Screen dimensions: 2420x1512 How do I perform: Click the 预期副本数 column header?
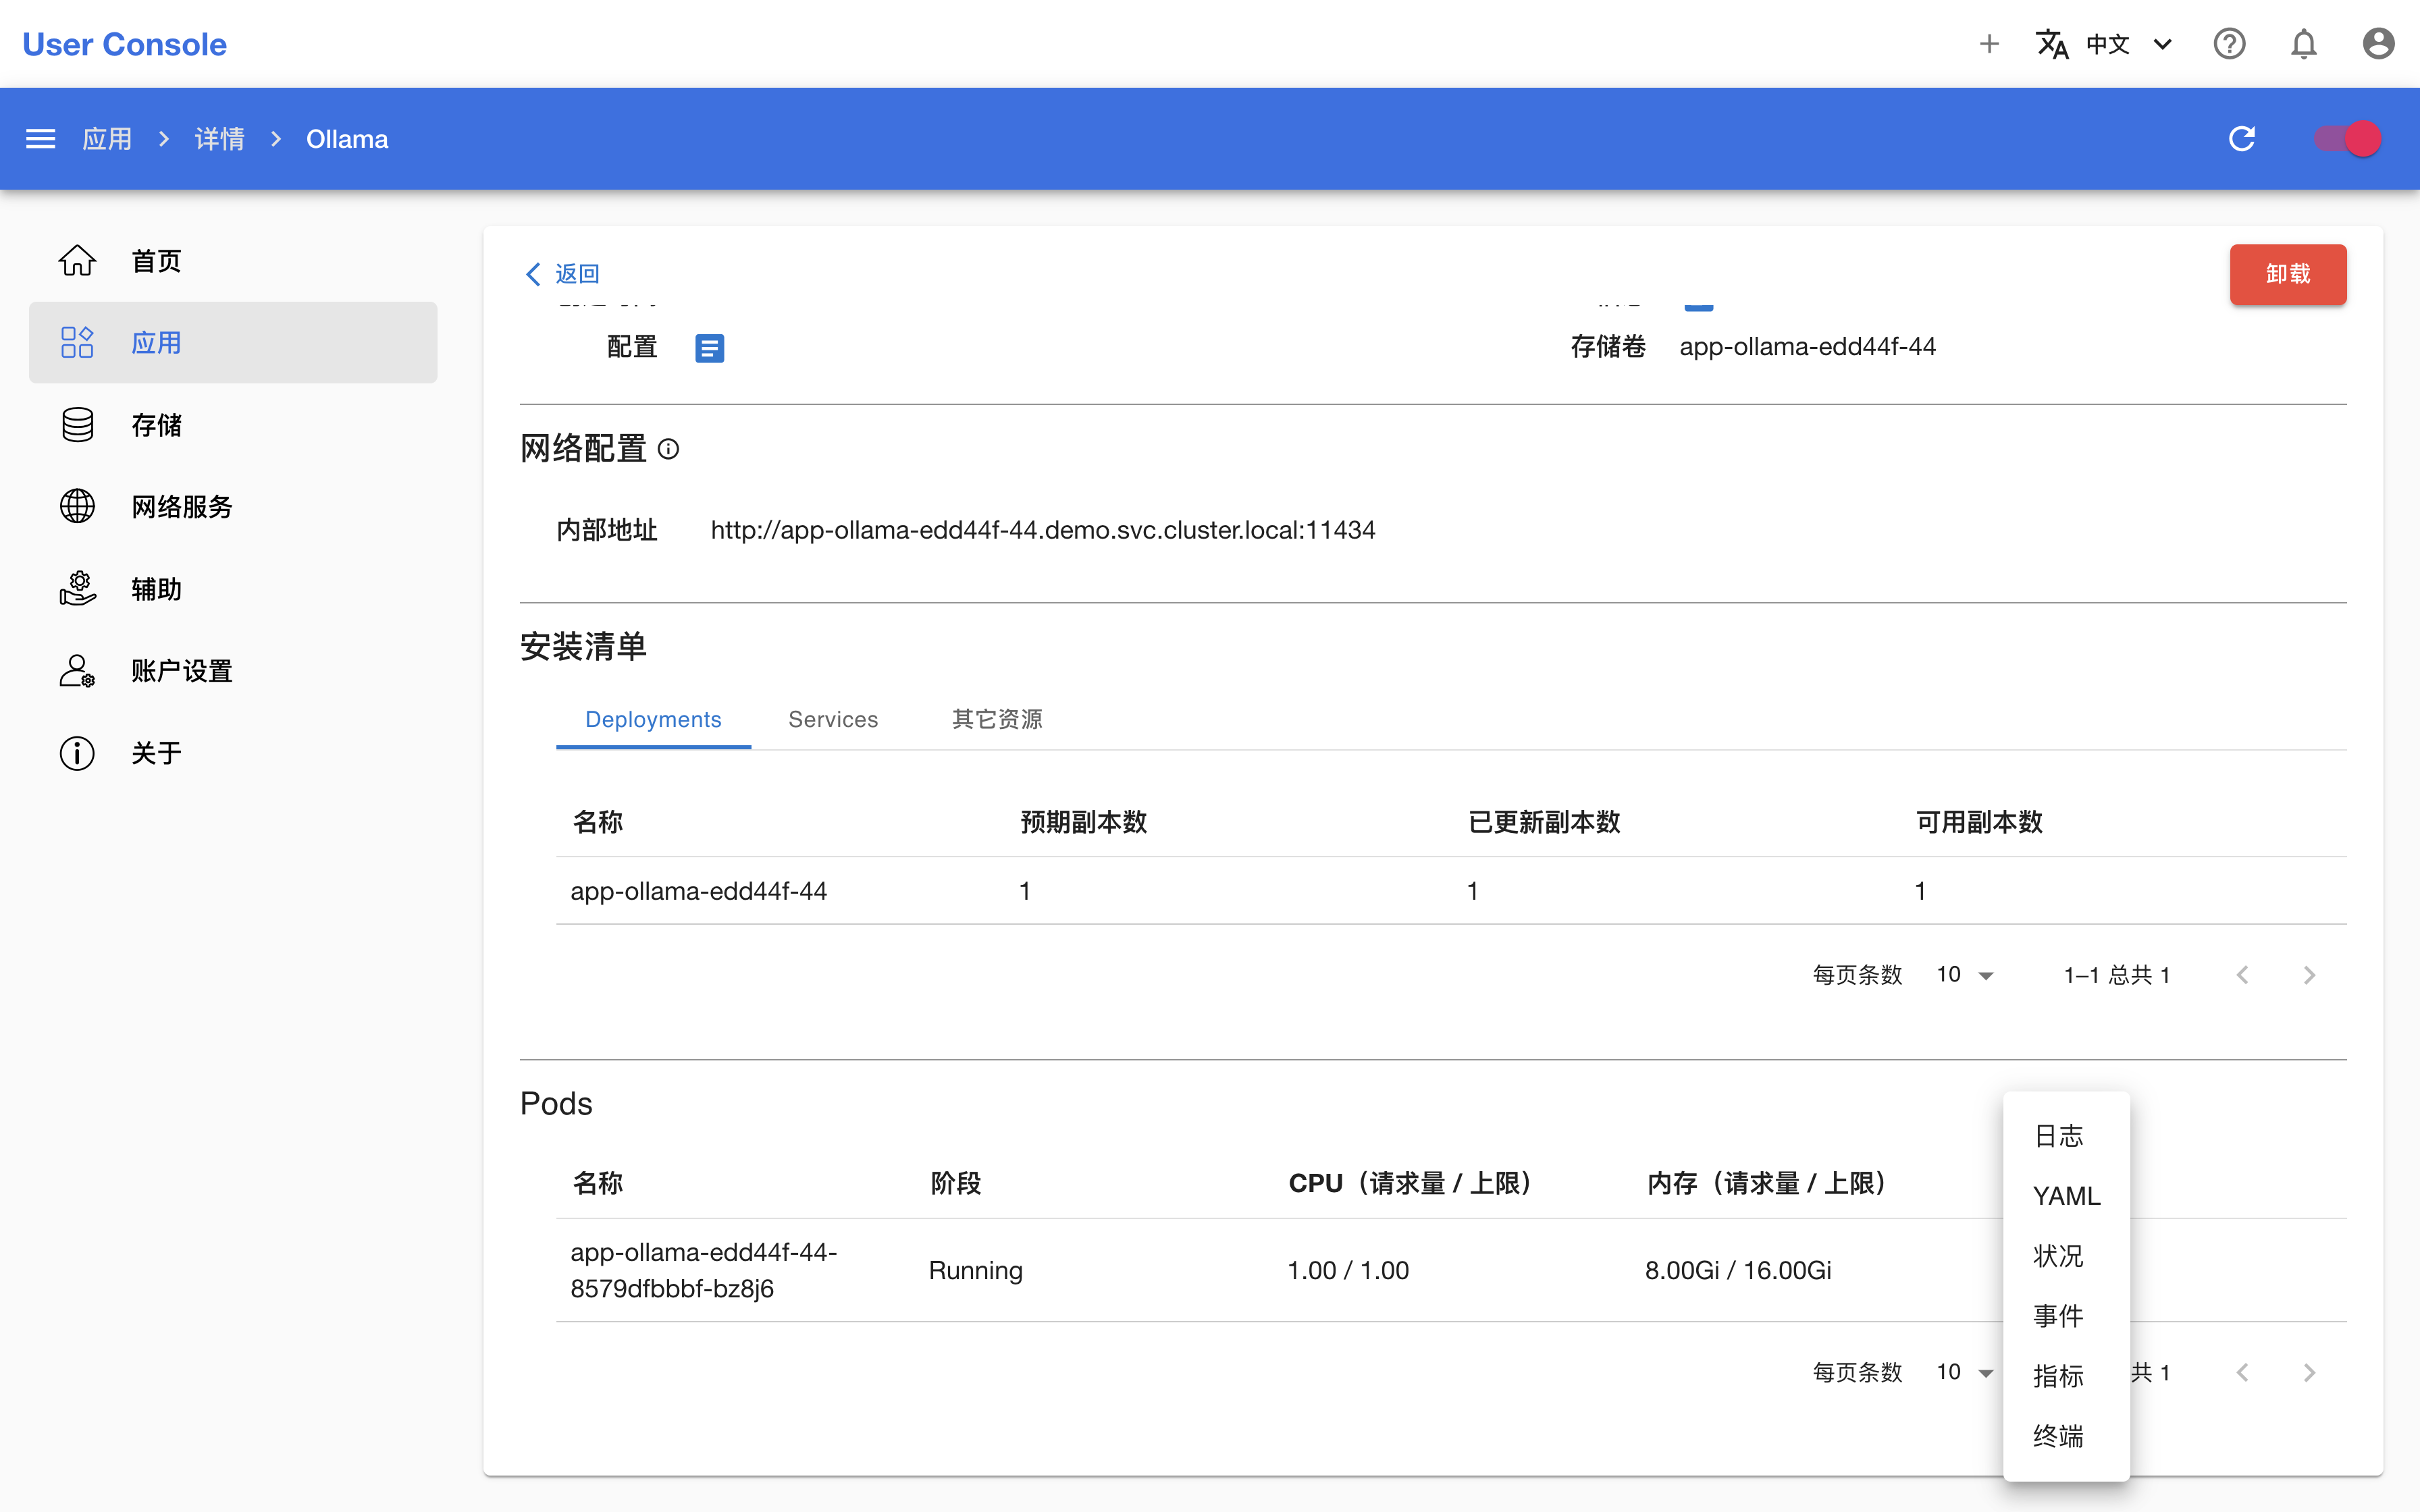coord(1083,822)
